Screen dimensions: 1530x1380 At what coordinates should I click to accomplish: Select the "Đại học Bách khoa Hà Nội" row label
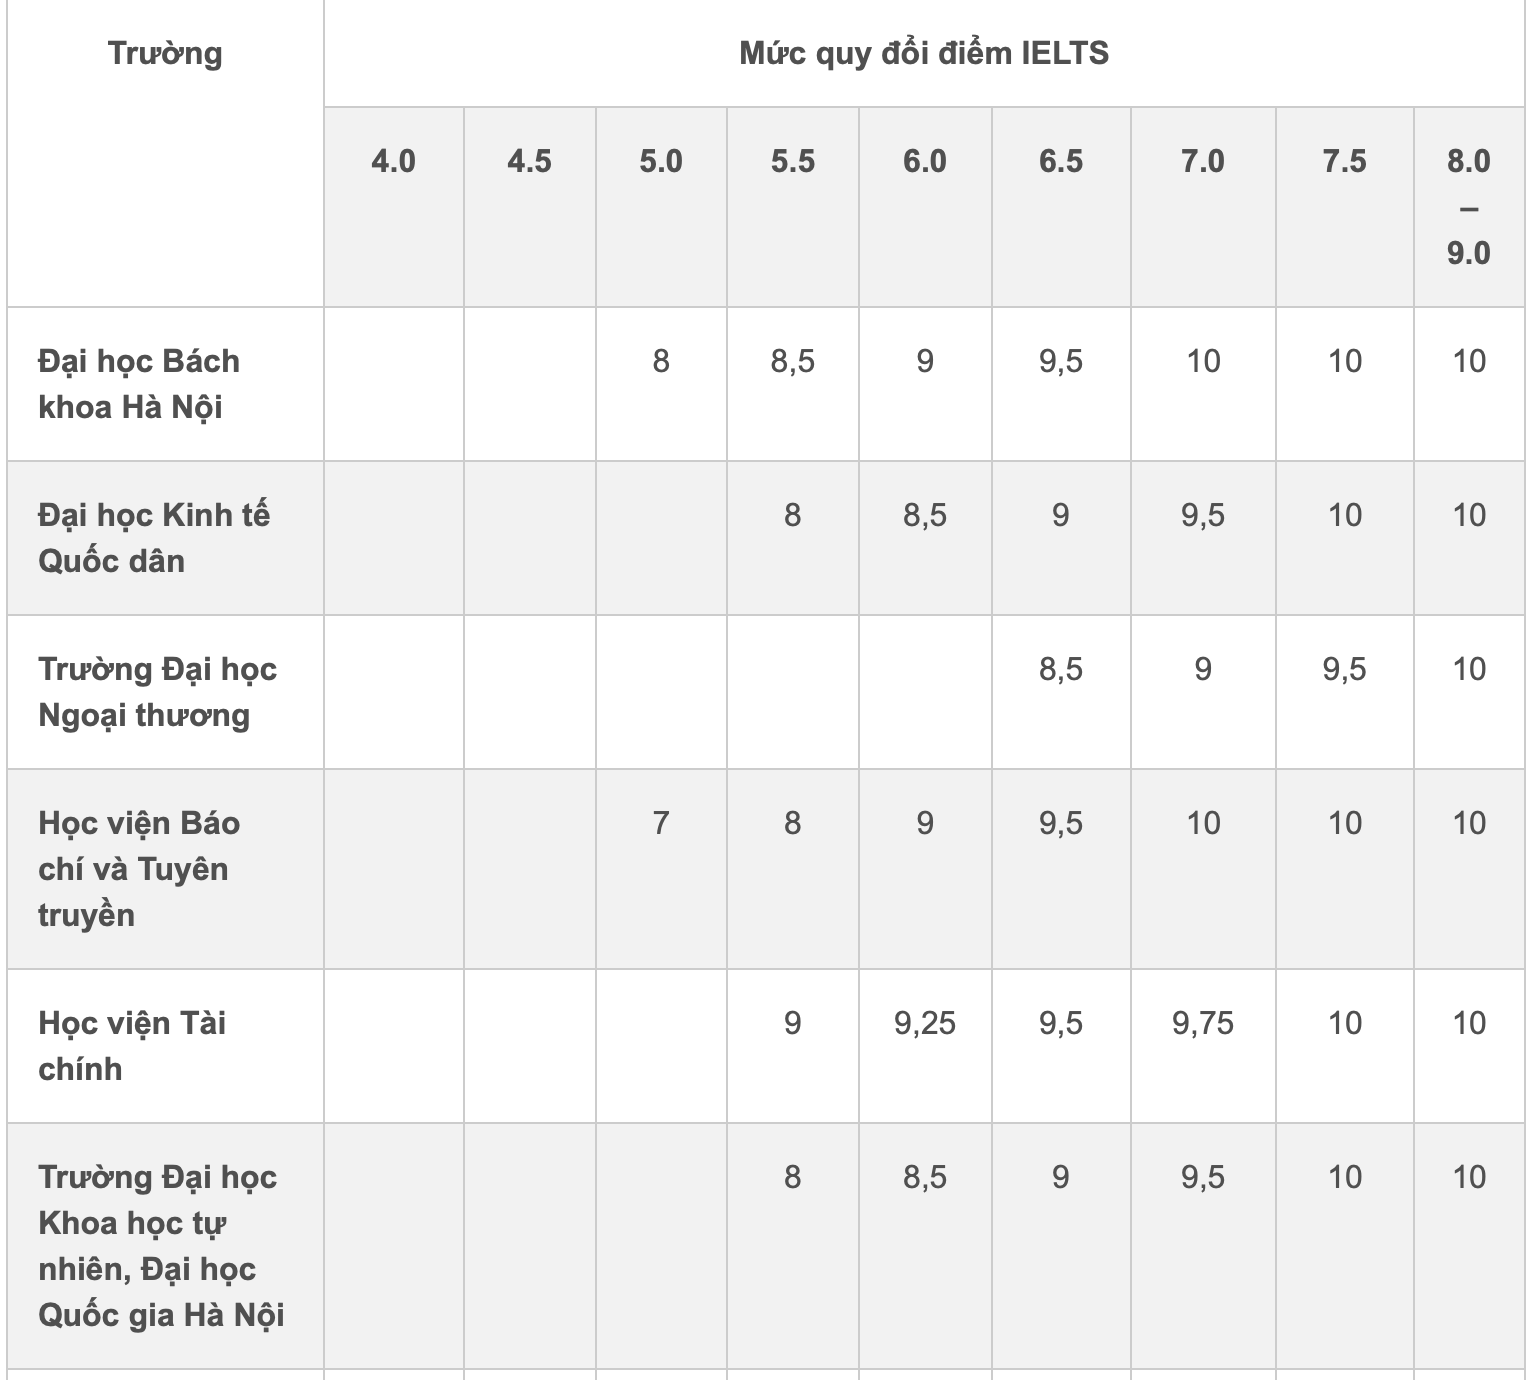[139, 384]
